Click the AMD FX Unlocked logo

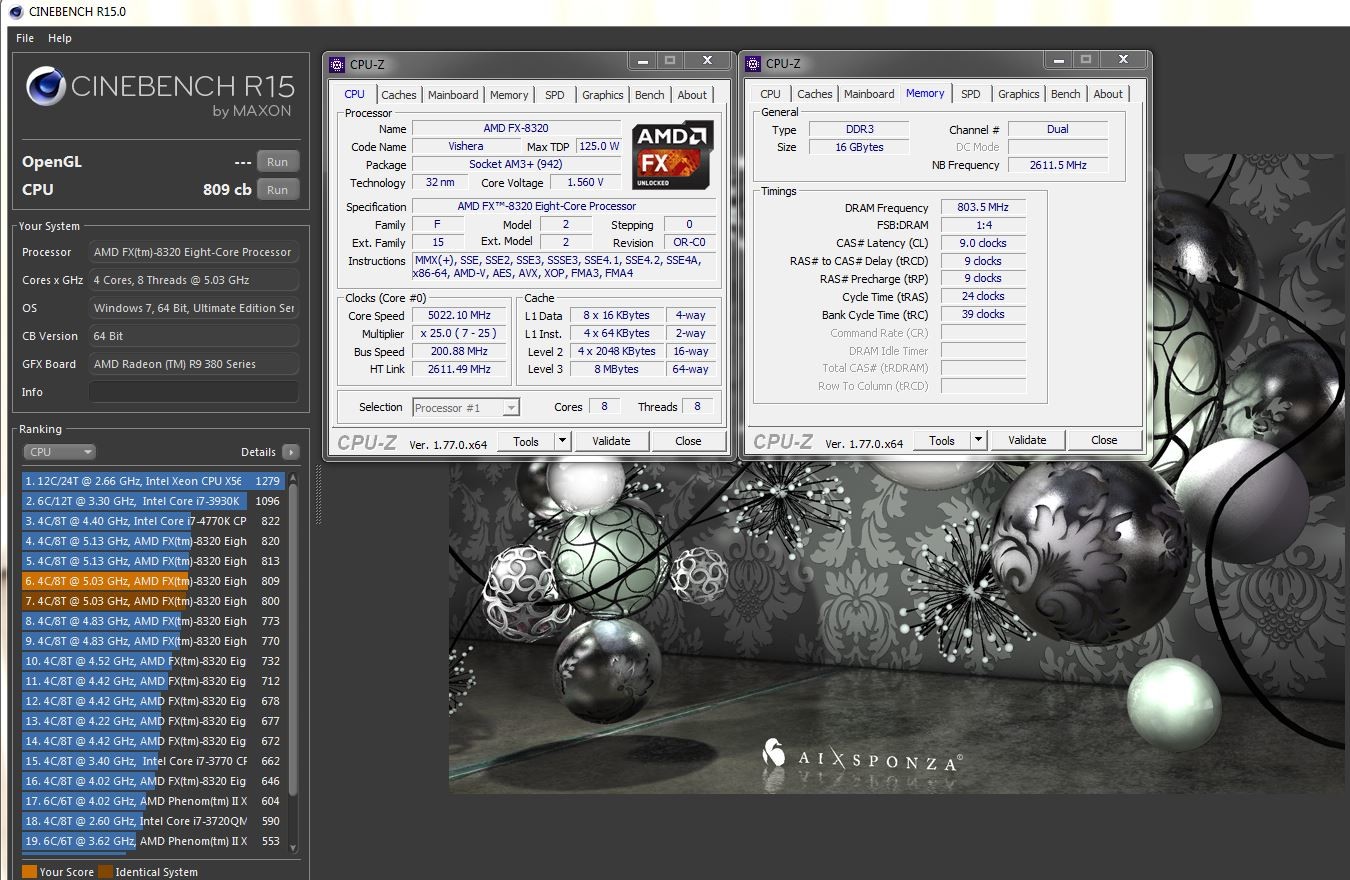673,155
